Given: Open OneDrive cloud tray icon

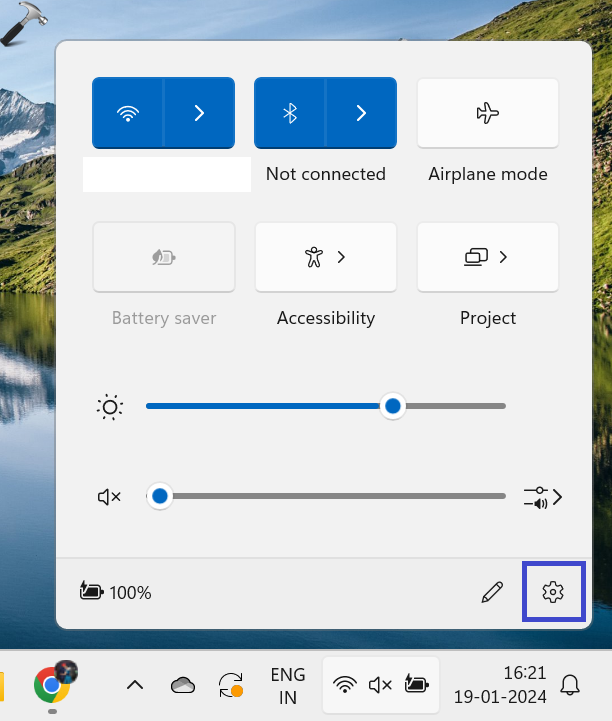Looking at the screenshot, I should pyautogui.click(x=183, y=685).
